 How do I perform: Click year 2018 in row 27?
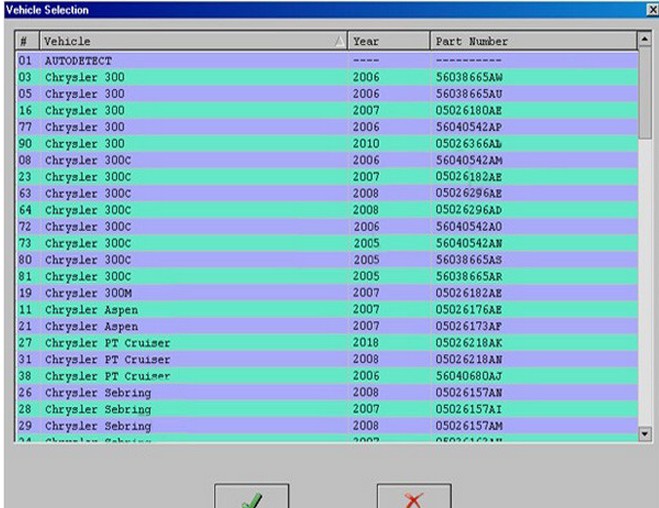click(x=366, y=343)
